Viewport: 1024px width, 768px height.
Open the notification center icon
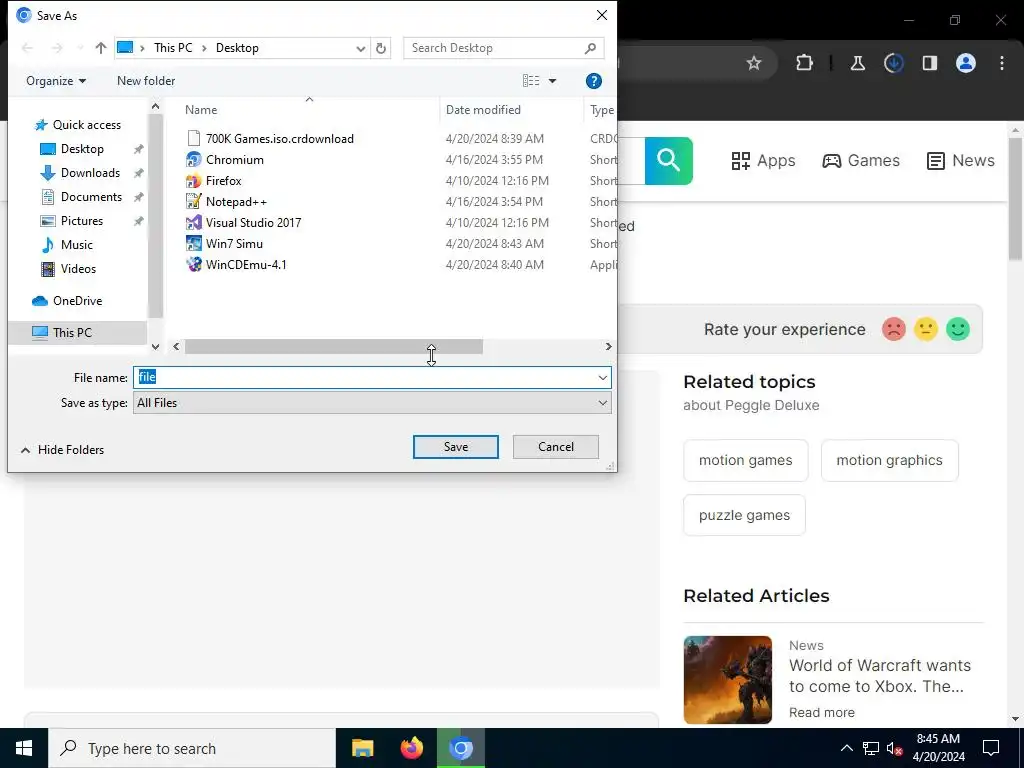pyautogui.click(x=991, y=748)
